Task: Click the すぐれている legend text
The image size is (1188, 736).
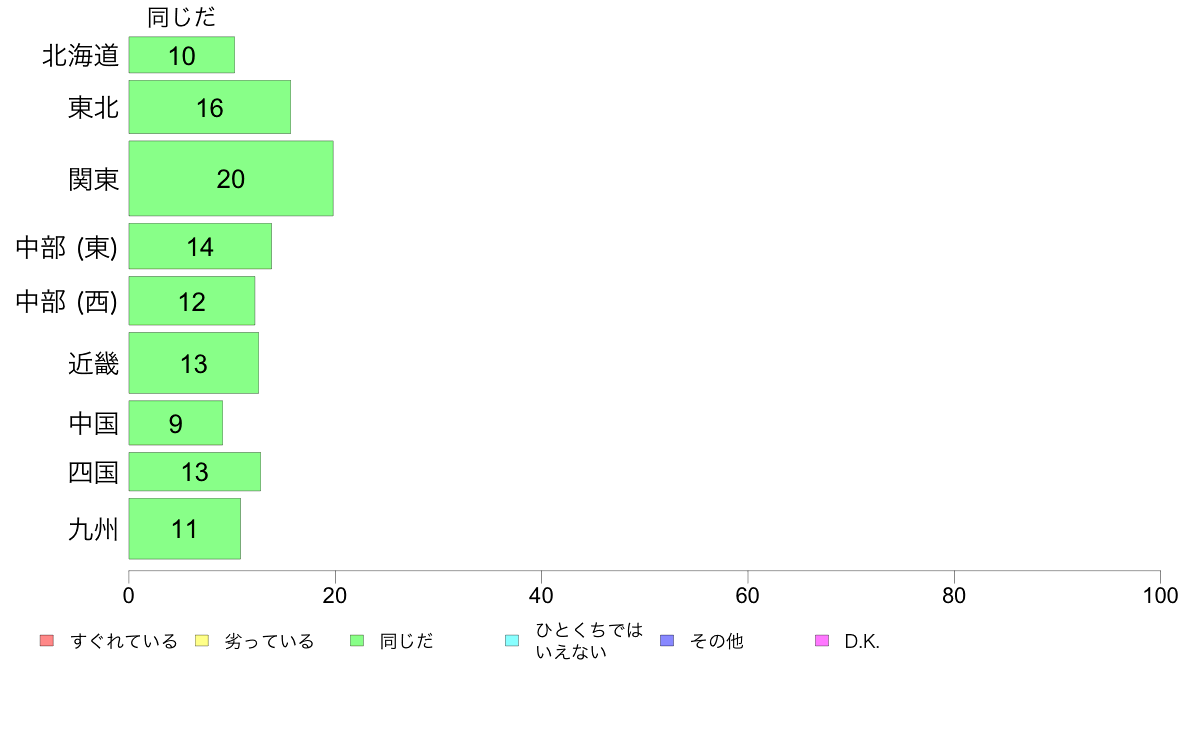Action: (x=124, y=641)
